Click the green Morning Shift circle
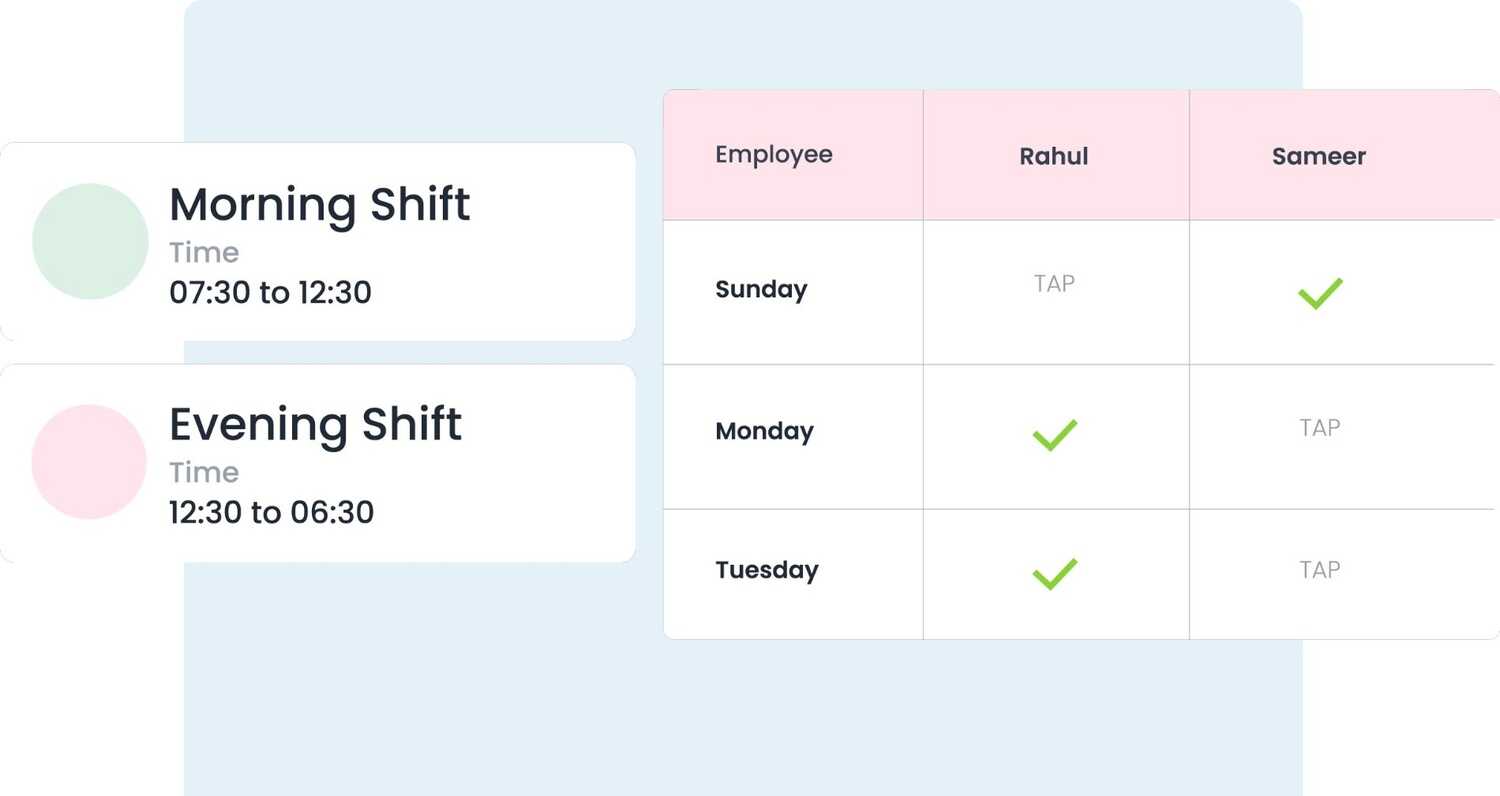This screenshot has height=796, width=1500. click(x=90, y=241)
